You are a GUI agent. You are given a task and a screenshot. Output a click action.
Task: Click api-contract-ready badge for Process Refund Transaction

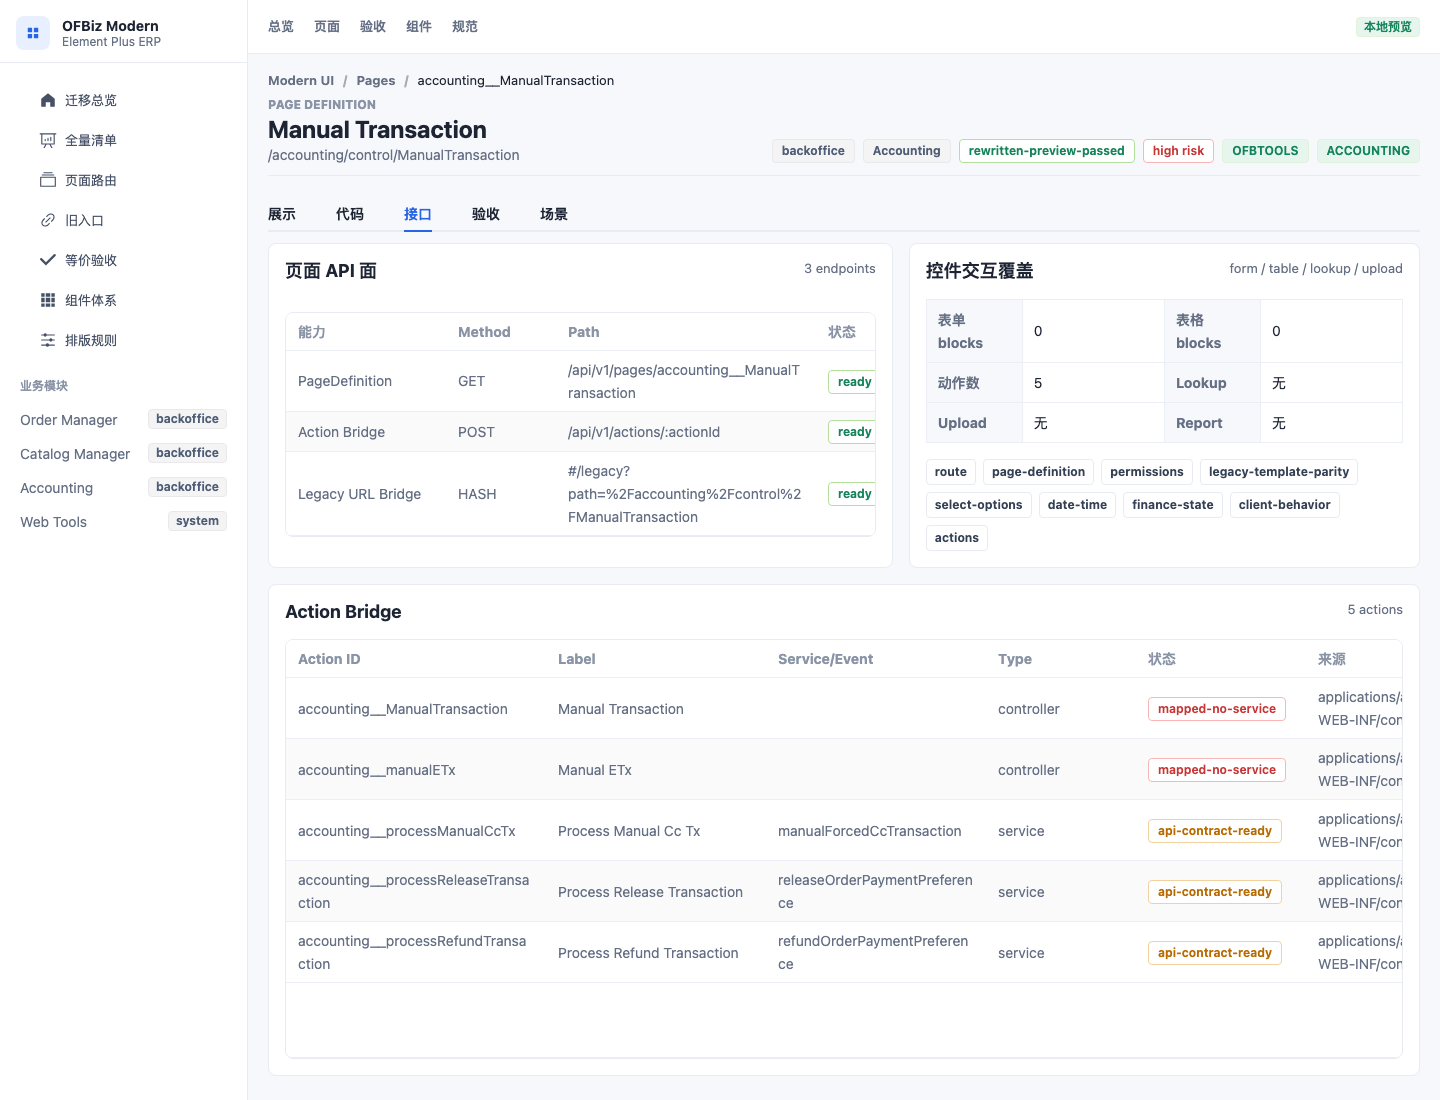(1215, 953)
